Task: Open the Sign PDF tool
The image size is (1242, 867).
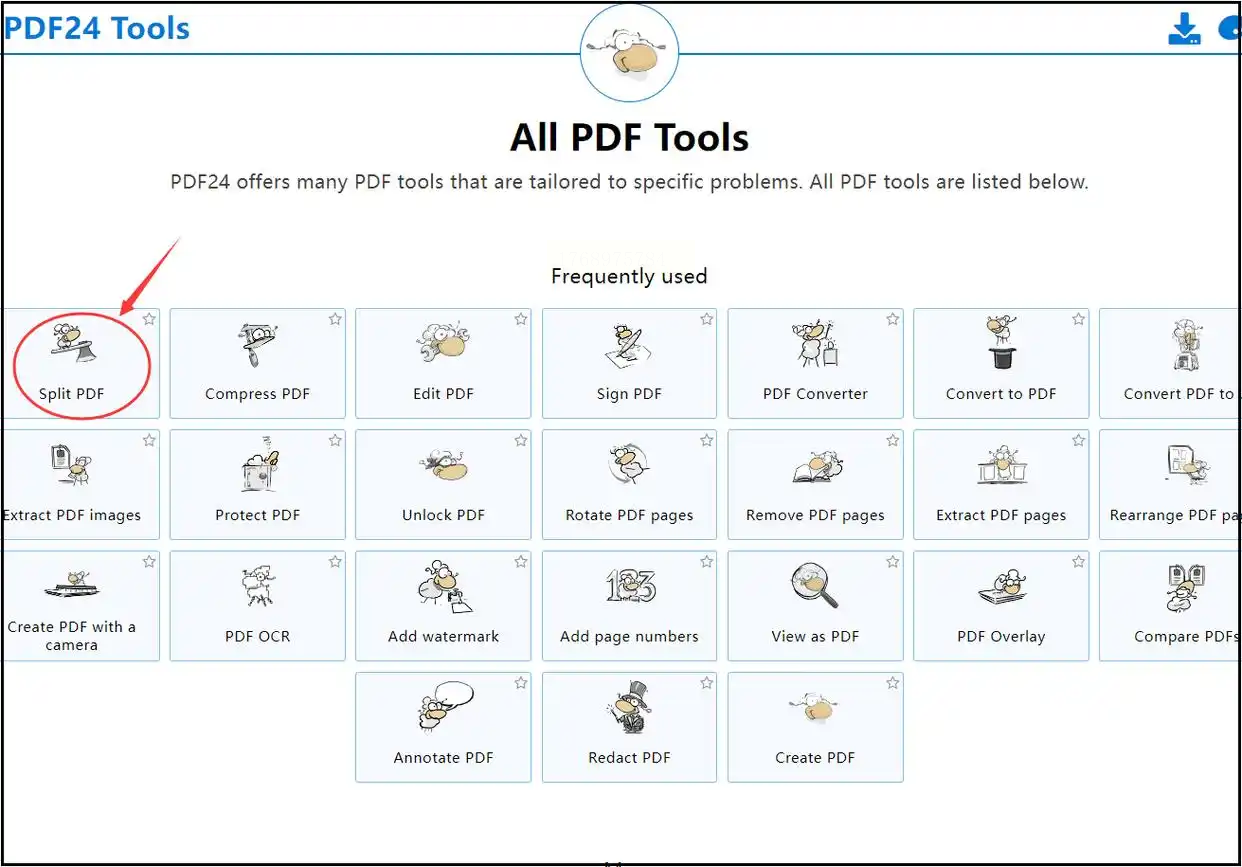Action: tap(629, 363)
